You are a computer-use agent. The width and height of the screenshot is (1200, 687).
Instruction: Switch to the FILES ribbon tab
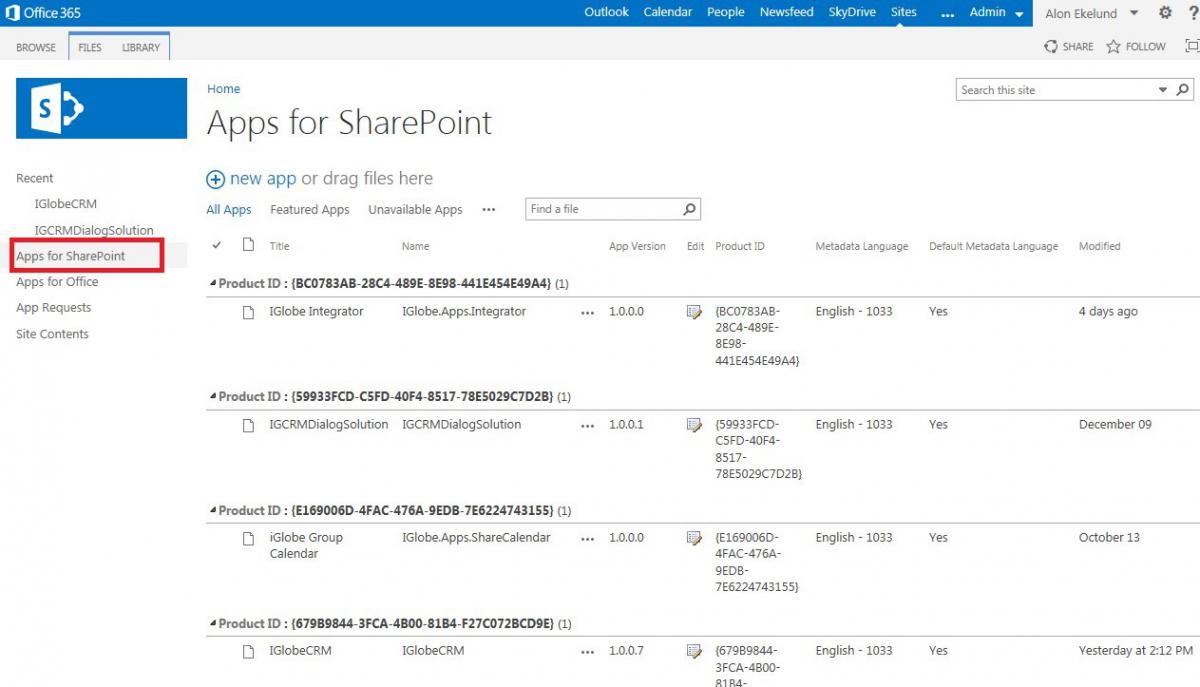click(90, 47)
